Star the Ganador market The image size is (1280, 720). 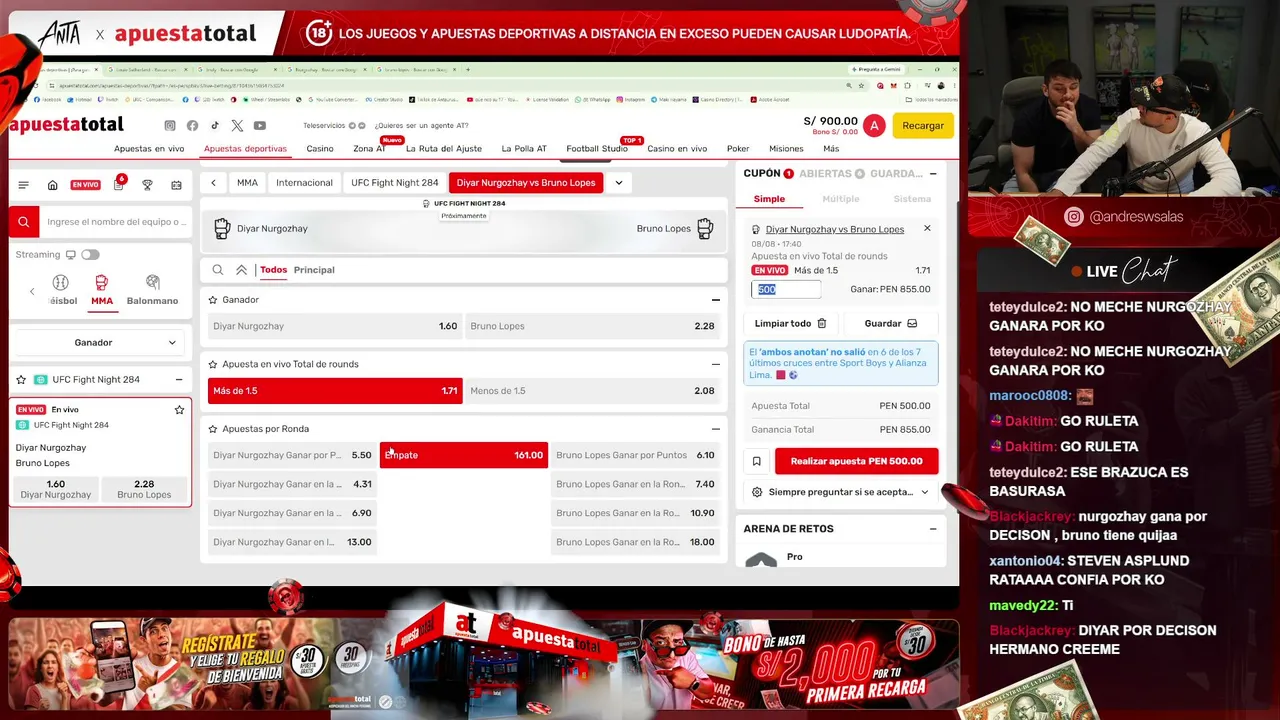pos(213,300)
